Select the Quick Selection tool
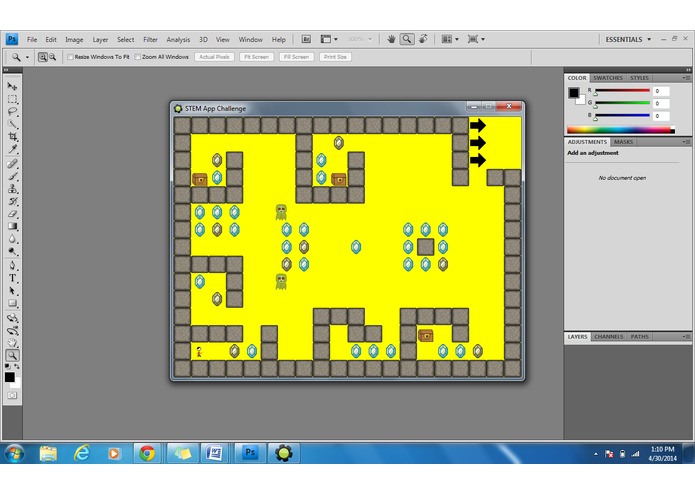Viewport: 695px width, 494px height. (12, 124)
